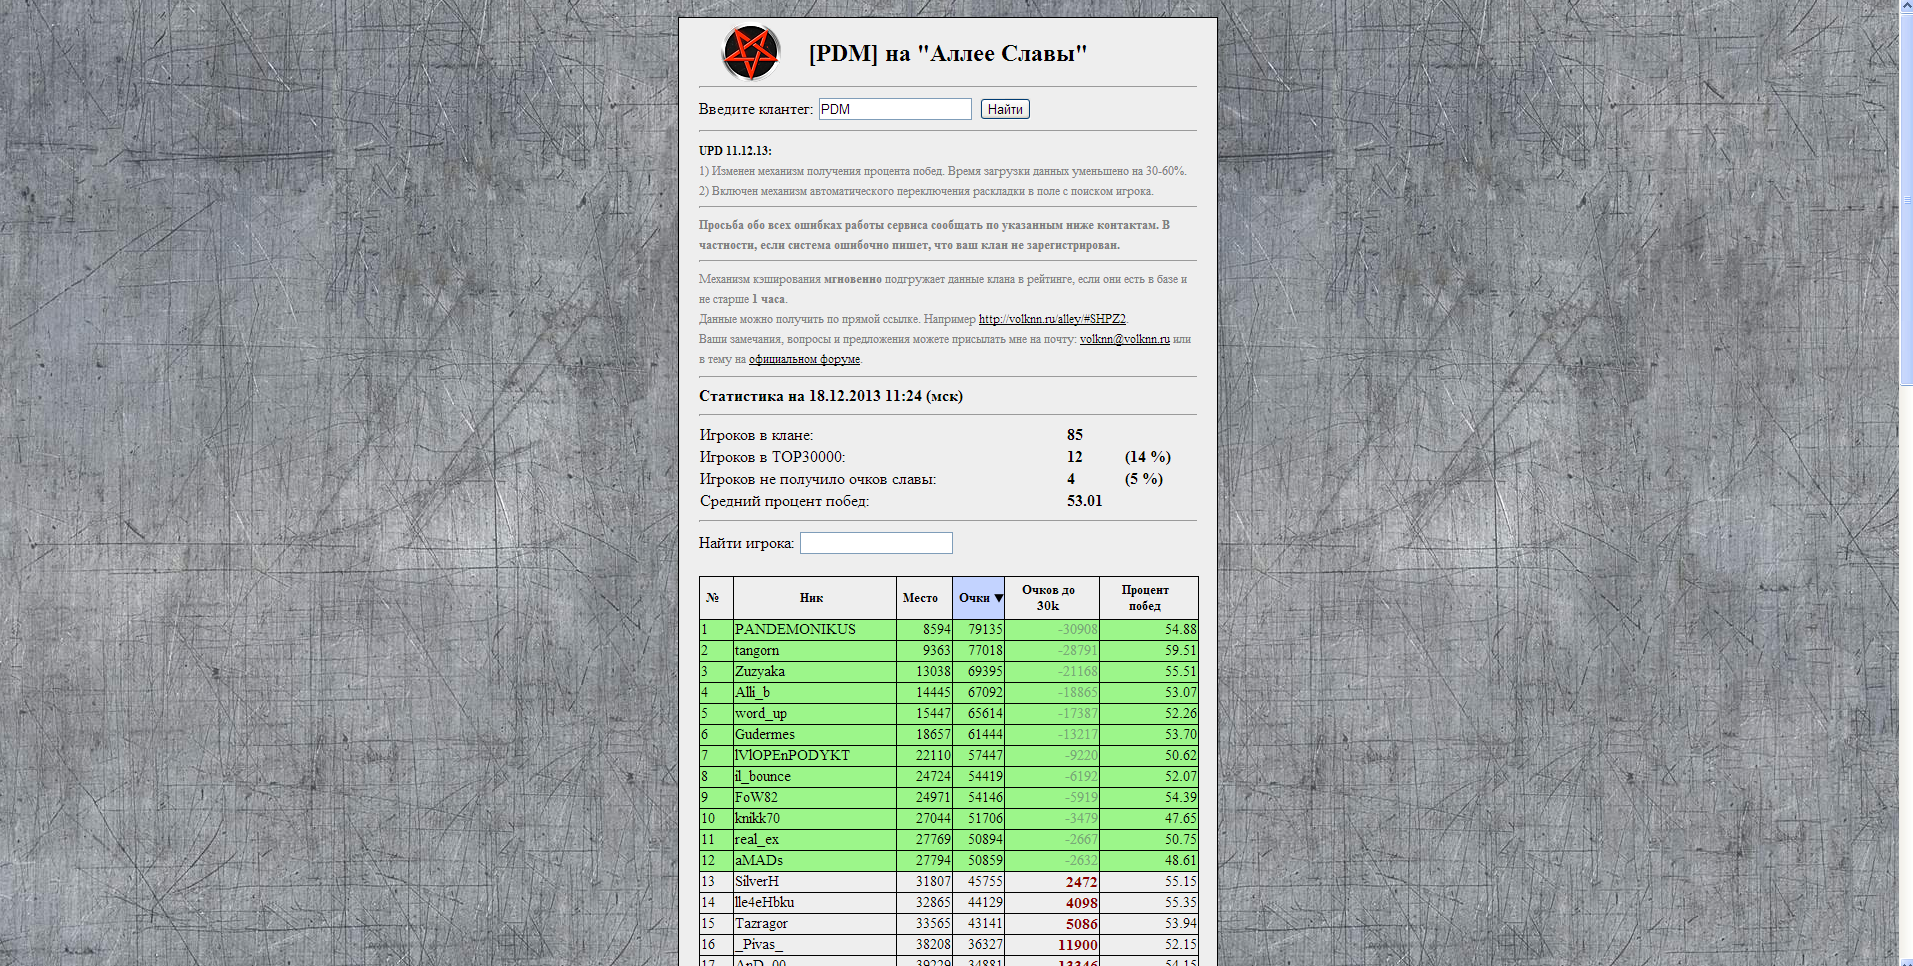Click the (14 %) percentage text
The width and height of the screenshot is (1913, 966).
(1148, 457)
